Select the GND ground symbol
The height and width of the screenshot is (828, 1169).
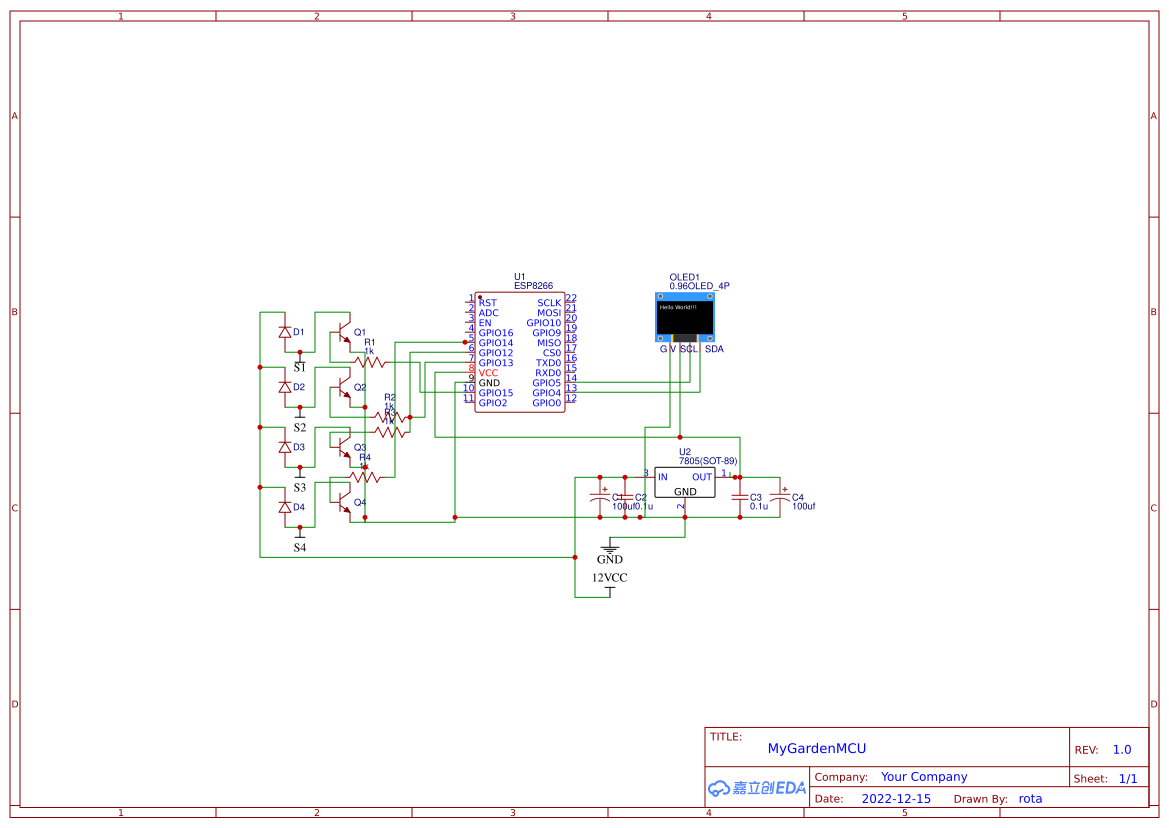[x=610, y=550]
